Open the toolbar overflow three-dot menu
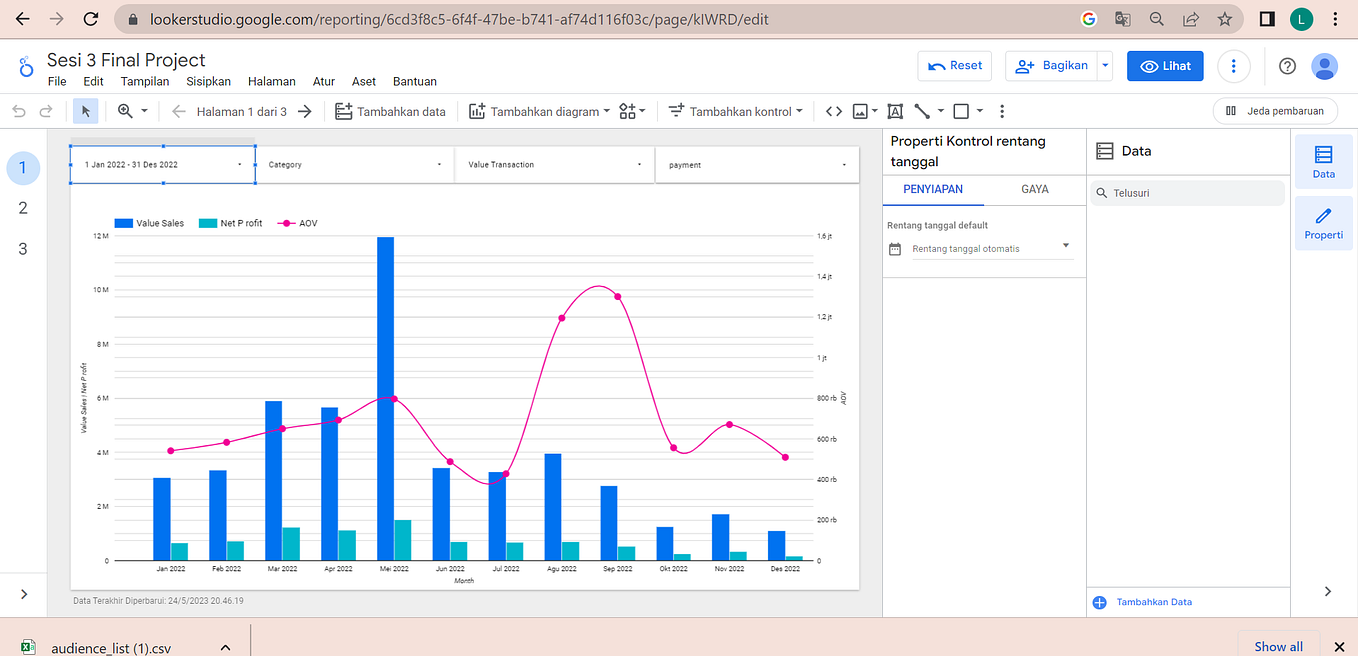 point(1002,111)
